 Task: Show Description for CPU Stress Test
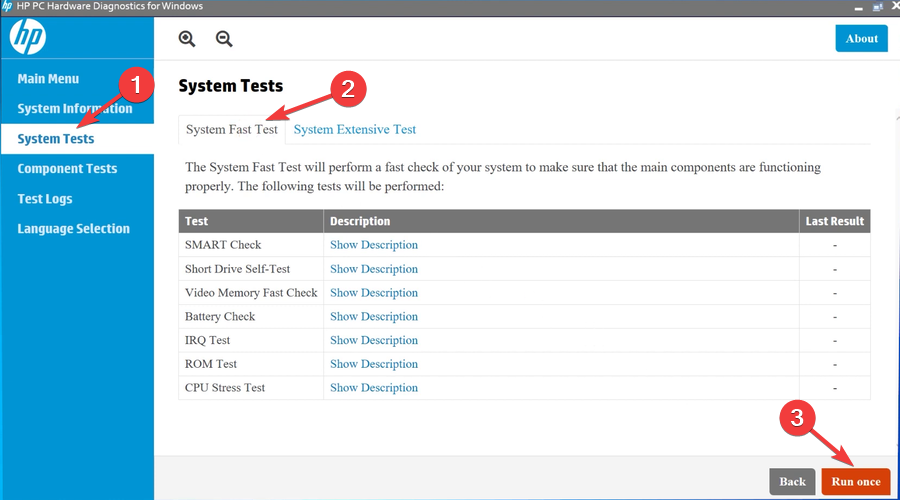(374, 388)
